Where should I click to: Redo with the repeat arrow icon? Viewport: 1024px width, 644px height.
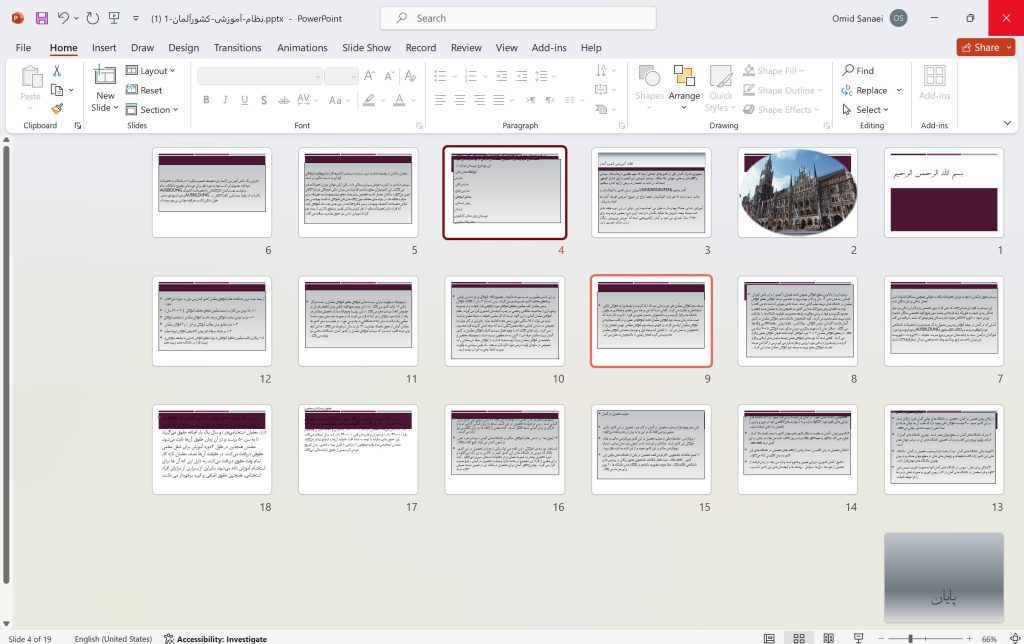coord(93,18)
